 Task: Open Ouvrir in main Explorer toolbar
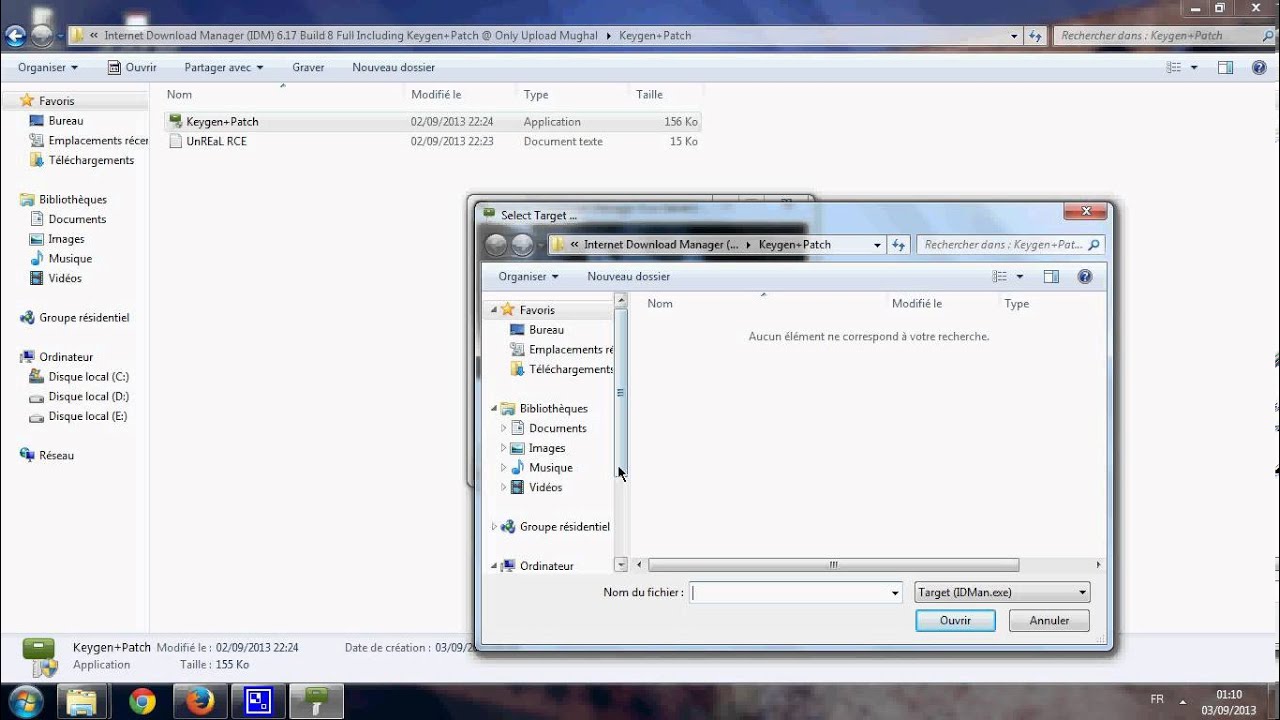131,67
